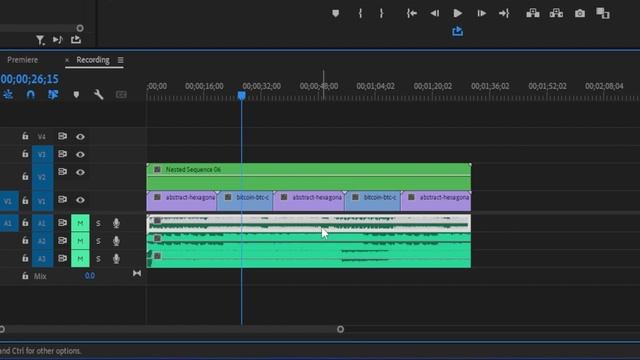Open timeline display settings wrench
640x360 pixels.
coord(98,95)
